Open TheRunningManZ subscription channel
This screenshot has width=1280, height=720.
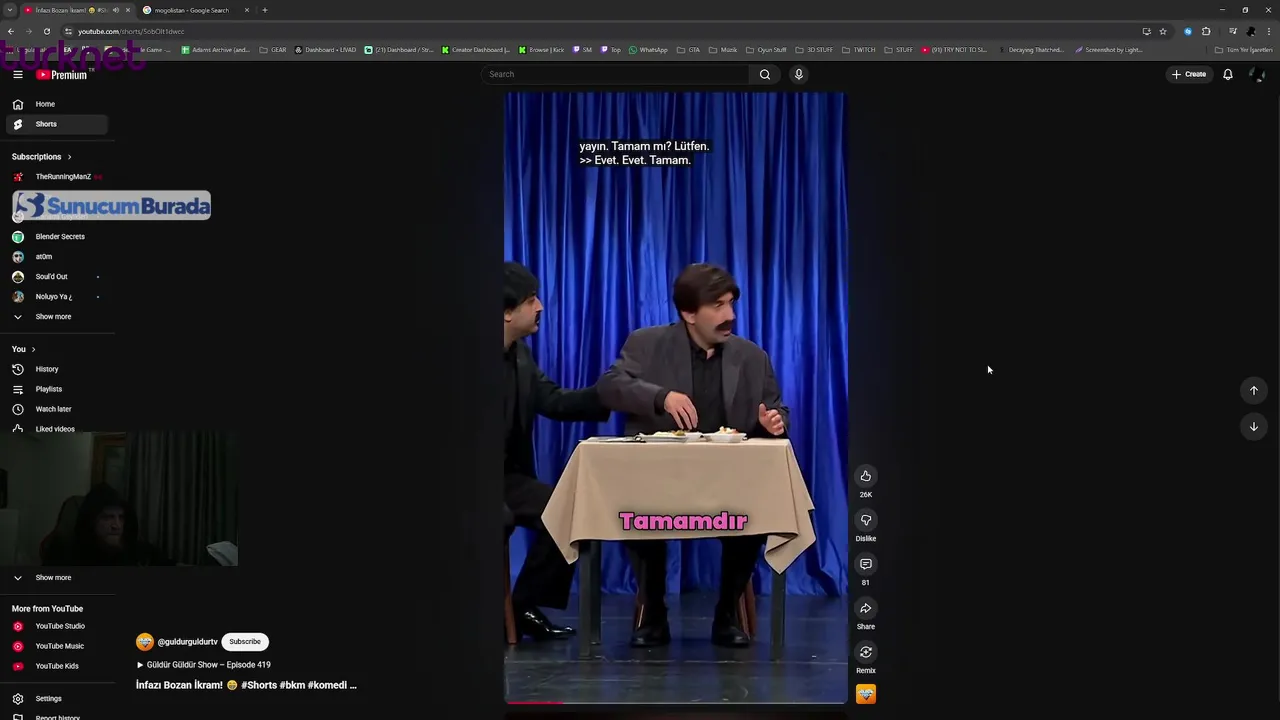56,177
